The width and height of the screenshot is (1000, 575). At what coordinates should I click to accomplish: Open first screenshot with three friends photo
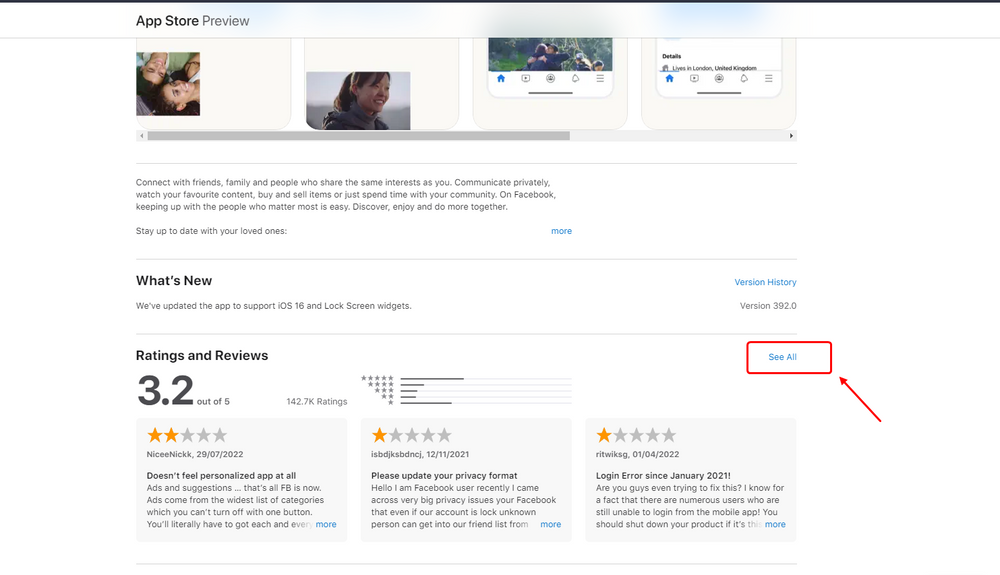click(x=214, y=84)
